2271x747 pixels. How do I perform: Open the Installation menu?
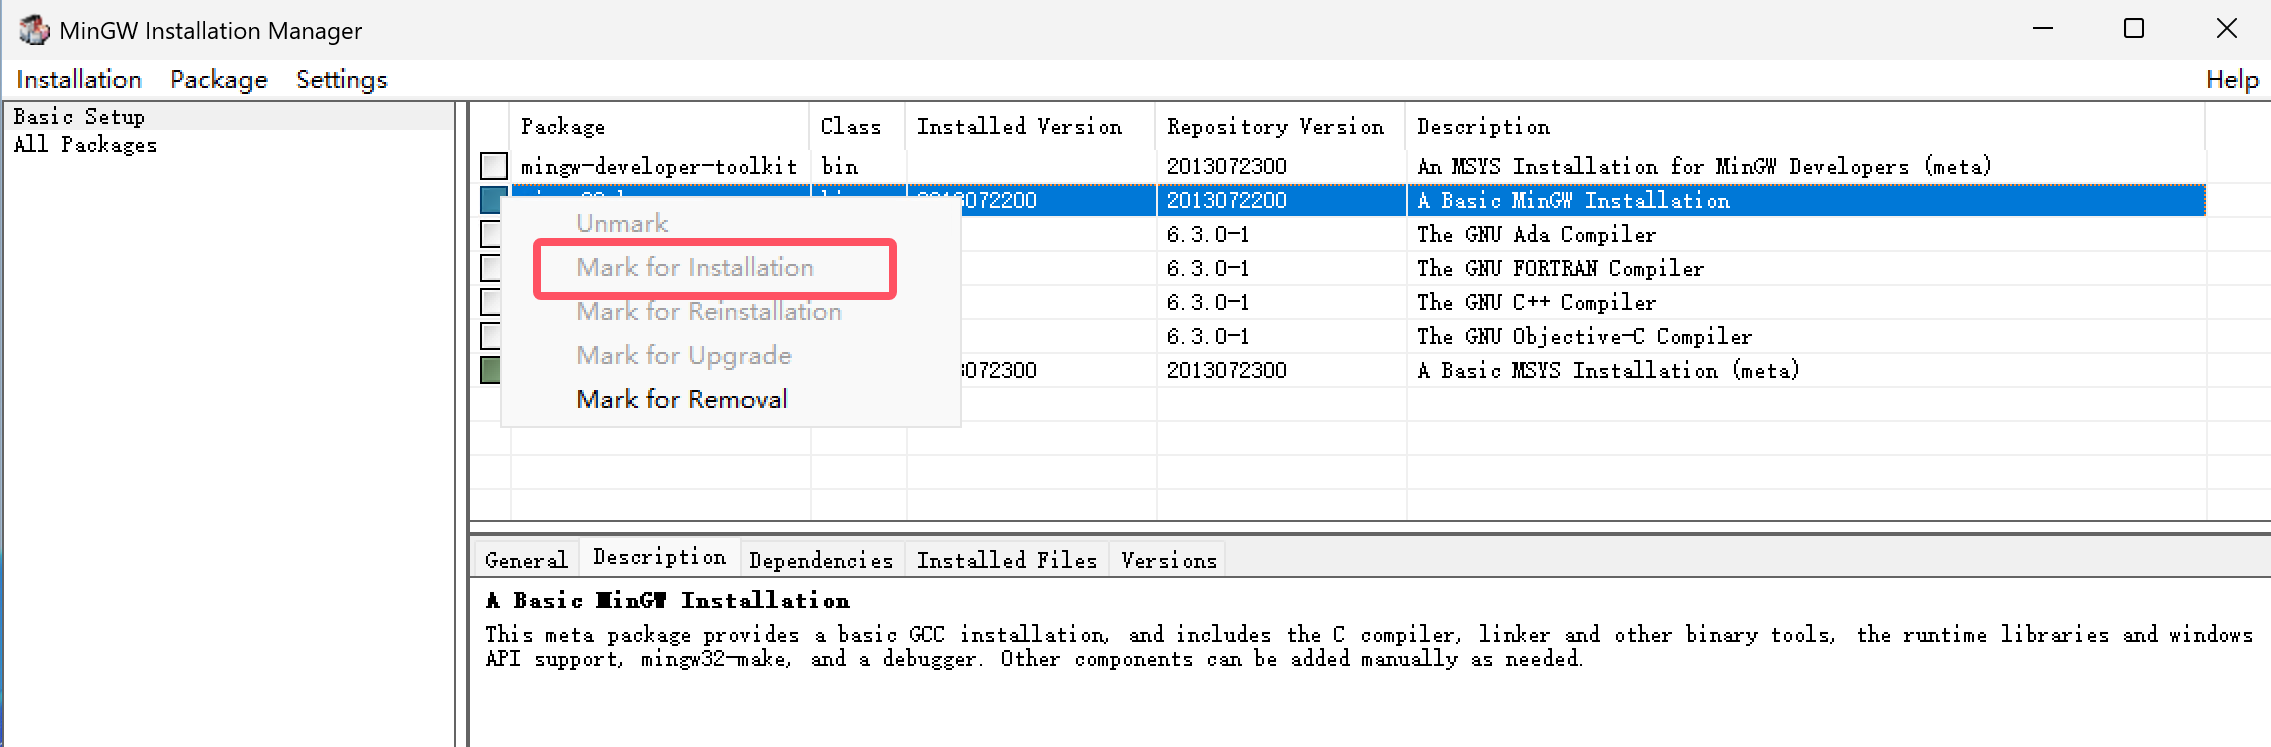coord(79,80)
